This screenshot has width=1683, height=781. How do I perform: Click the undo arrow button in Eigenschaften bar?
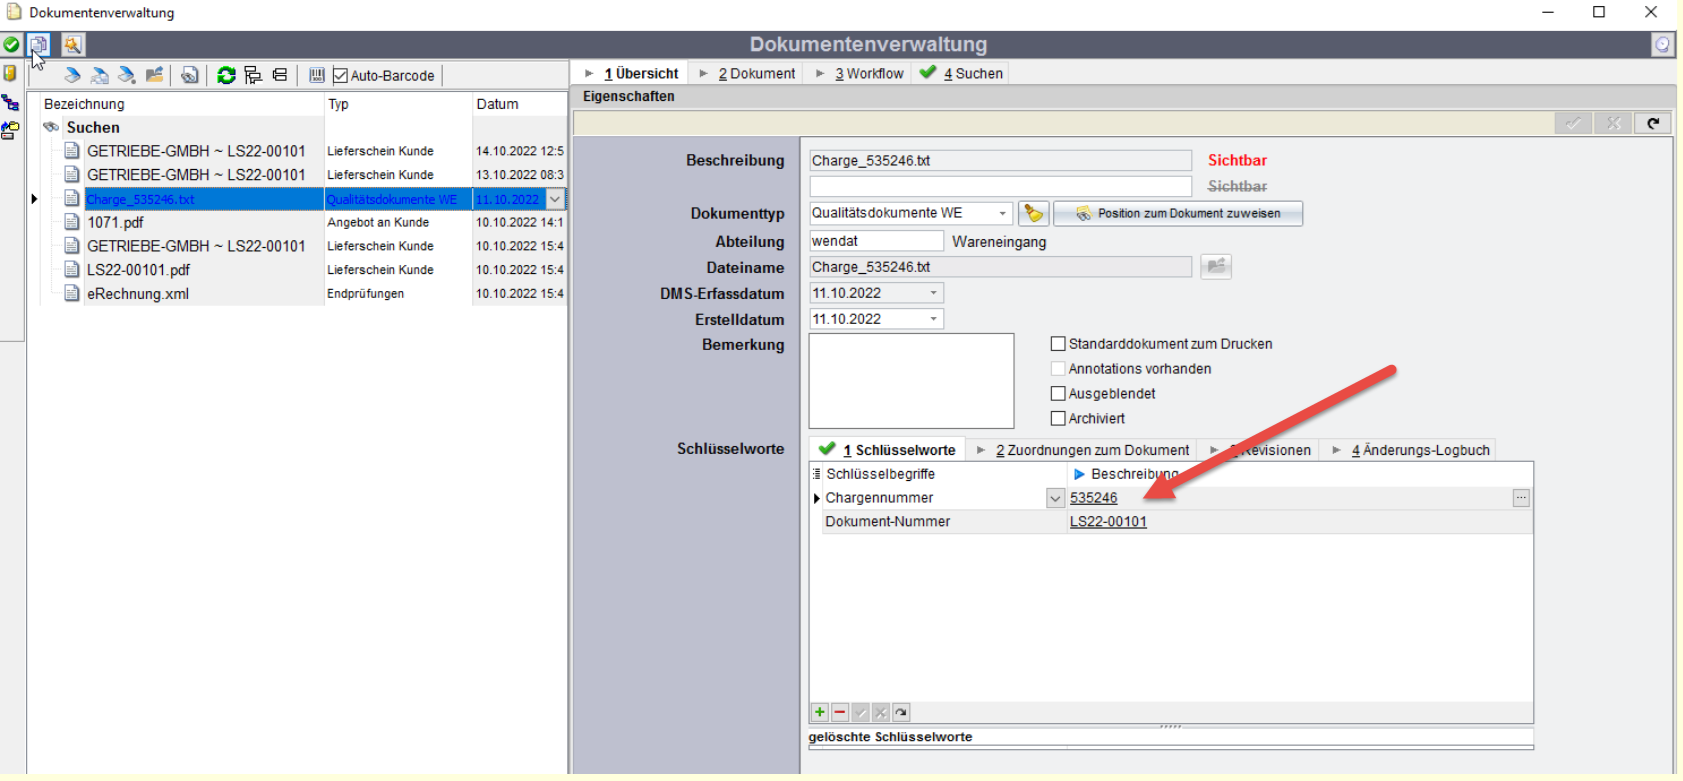(x=1653, y=123)
